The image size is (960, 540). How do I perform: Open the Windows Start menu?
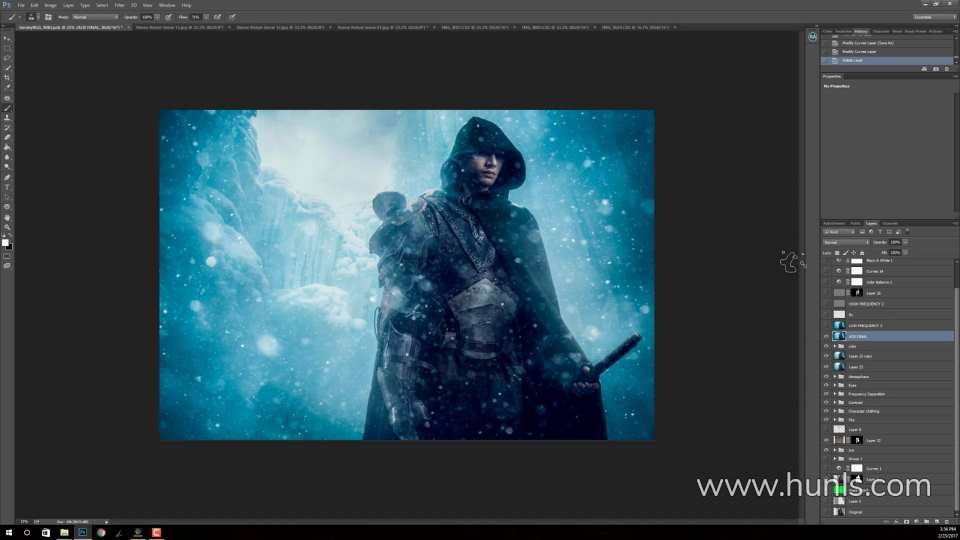[x=9, y=533]
